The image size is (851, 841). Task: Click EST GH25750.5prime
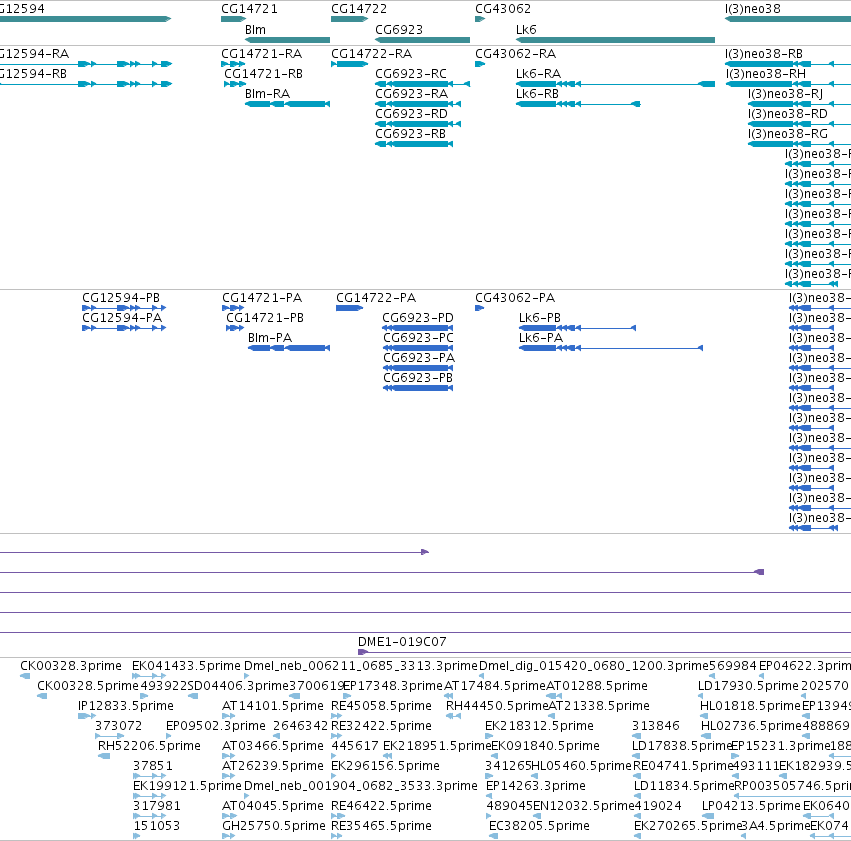click(x=274, y=826)
